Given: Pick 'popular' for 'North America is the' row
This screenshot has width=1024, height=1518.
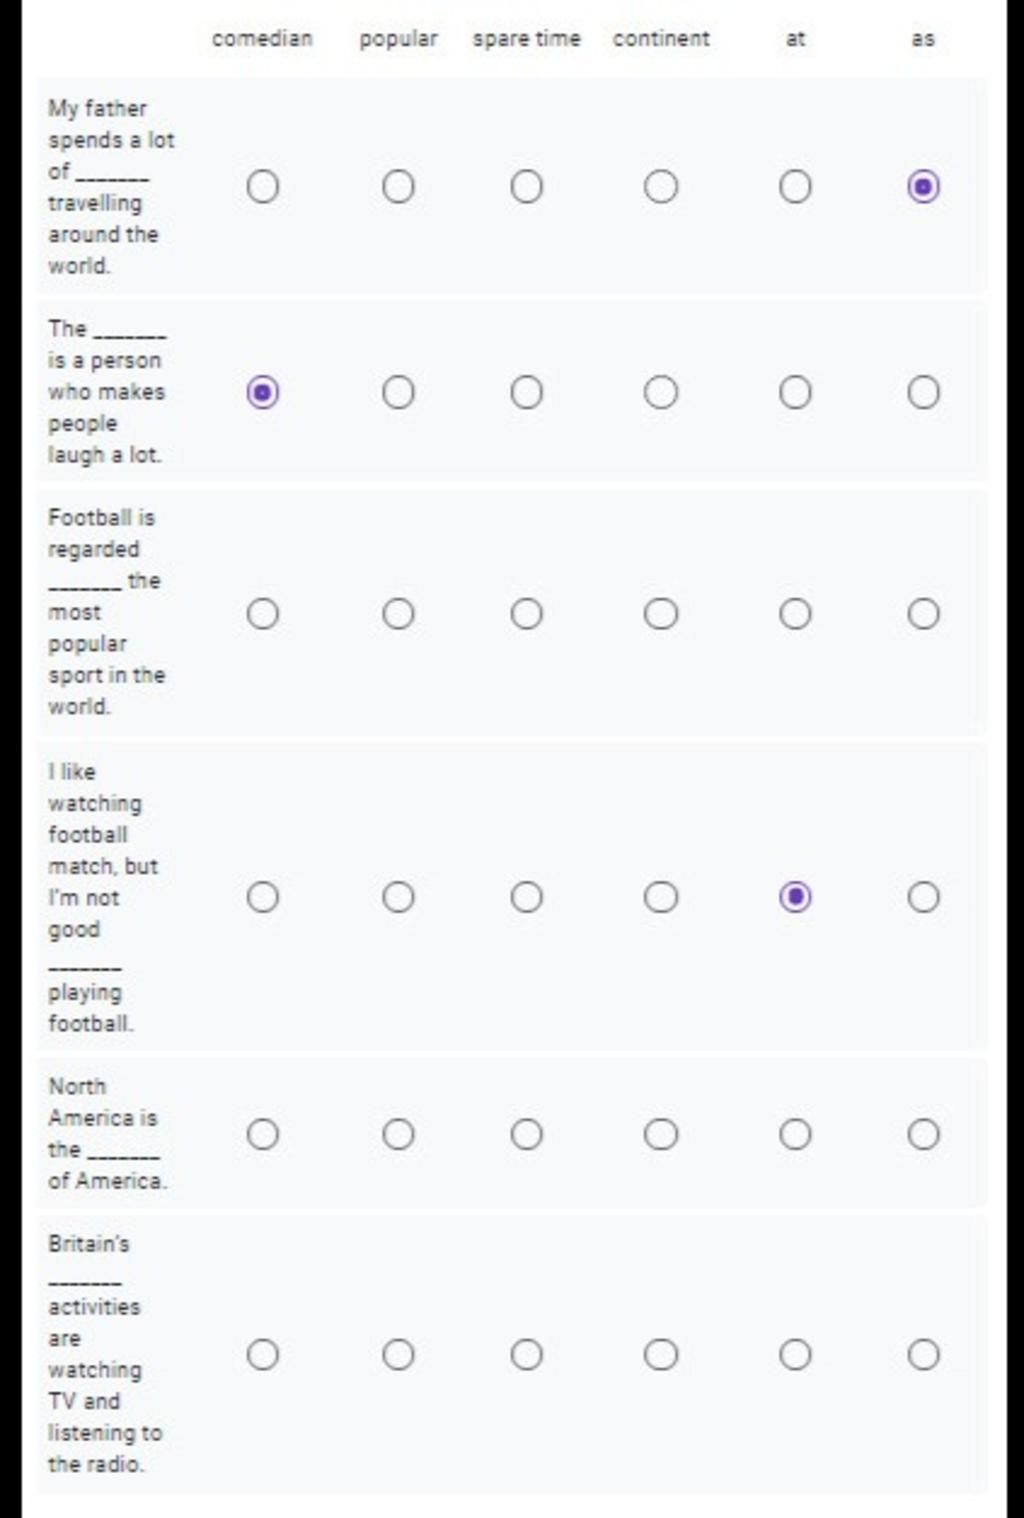Looking at the screenshot, I should pyautogui.click(x=398, y=1134).
